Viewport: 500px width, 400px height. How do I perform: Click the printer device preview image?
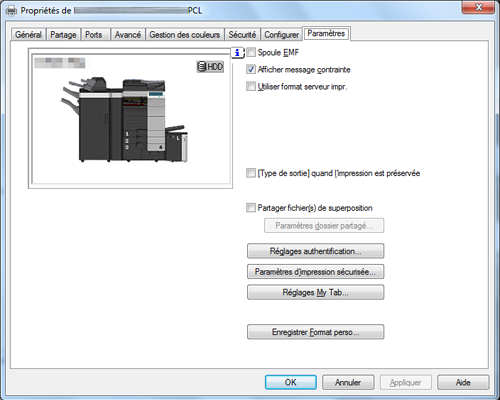[125, 119]
